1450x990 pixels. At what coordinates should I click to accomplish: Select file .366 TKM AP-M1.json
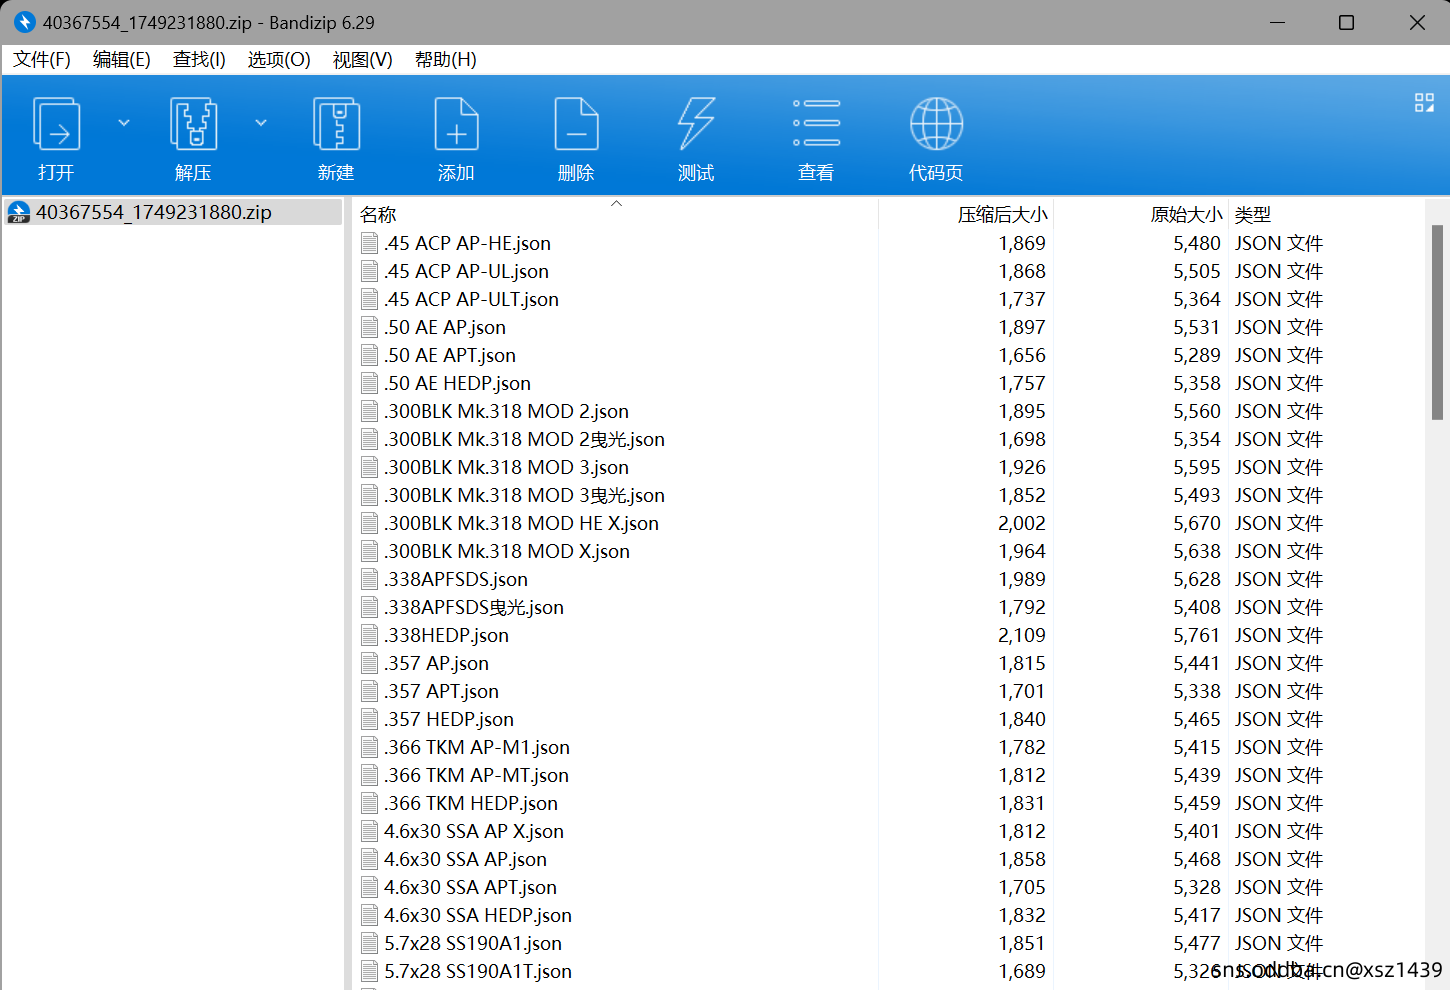(x=477, y=747)
